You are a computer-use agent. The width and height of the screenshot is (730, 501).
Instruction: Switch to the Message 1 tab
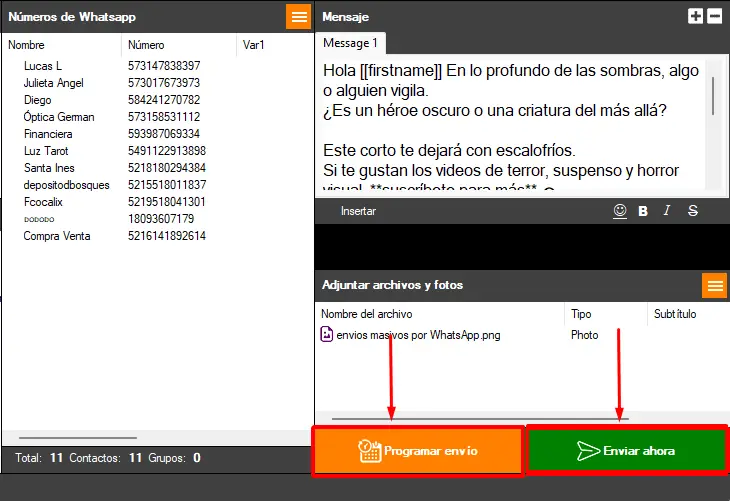click(350, 43)
